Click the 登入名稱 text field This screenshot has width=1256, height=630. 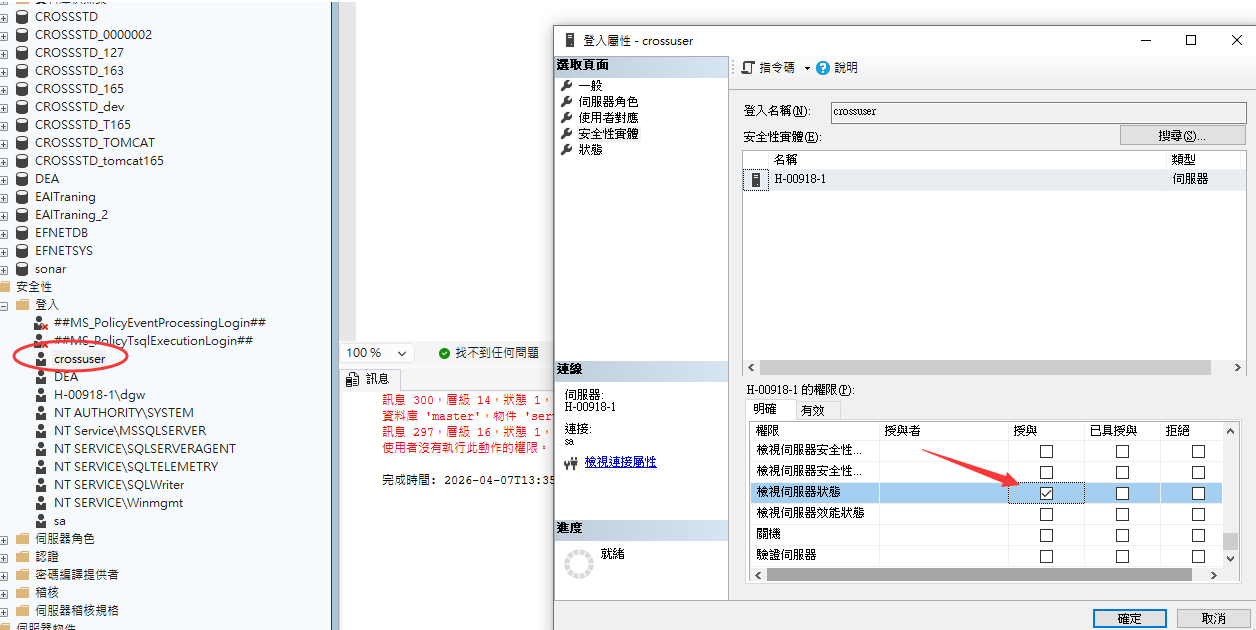(1037, 112)
